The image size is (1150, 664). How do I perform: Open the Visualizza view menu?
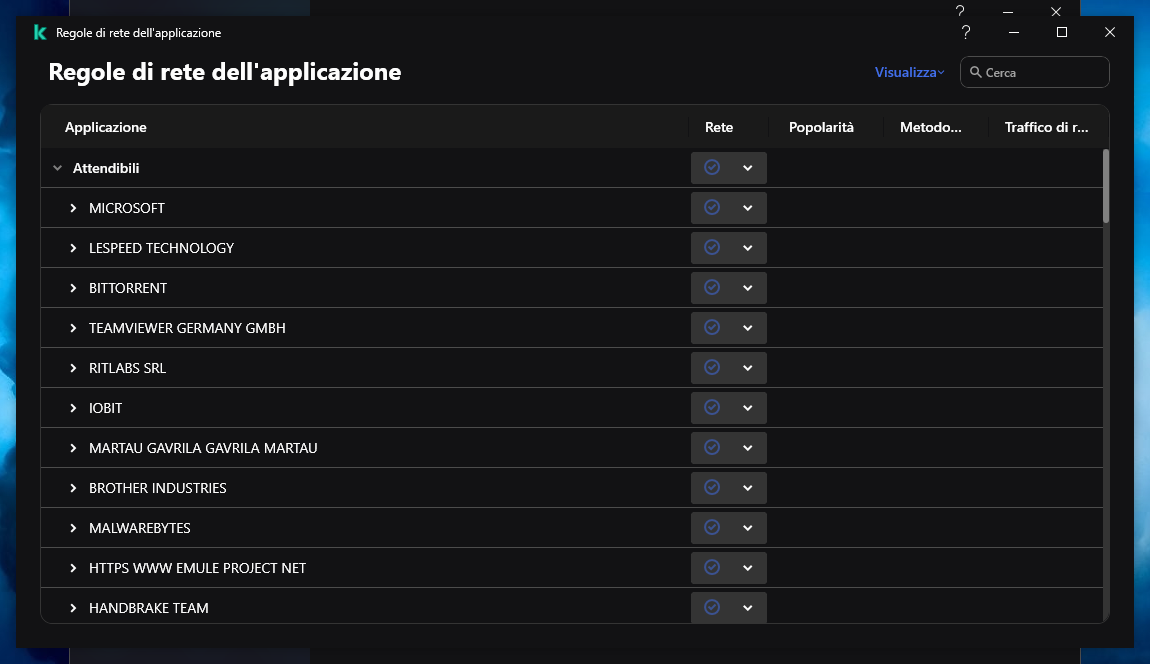pyautogui.click(x=908, y=72)
